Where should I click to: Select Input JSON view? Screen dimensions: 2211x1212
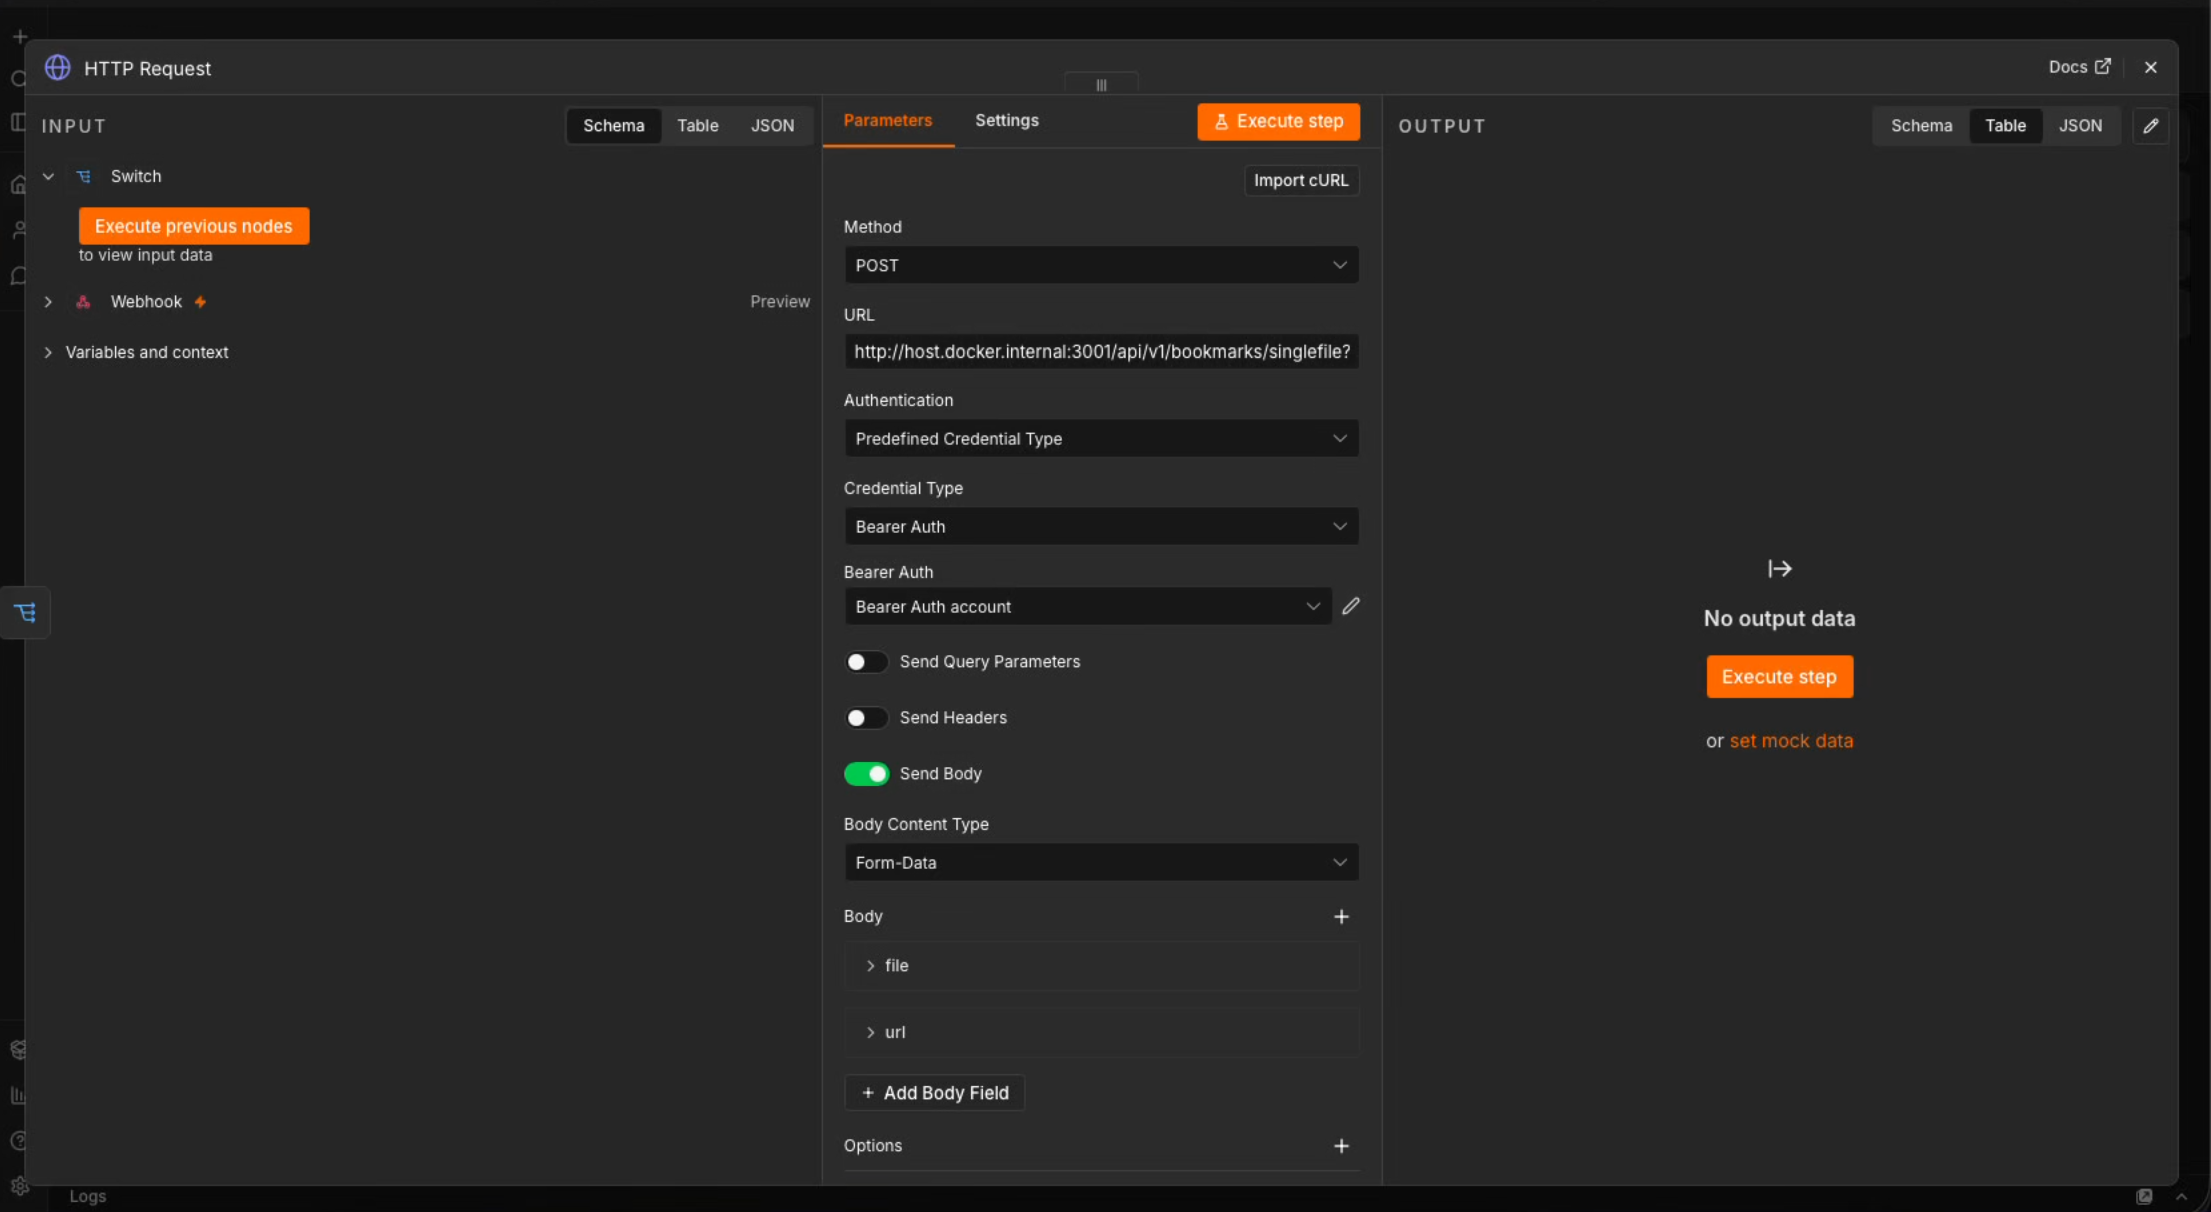pyautogui.click(x=772, y=126)
